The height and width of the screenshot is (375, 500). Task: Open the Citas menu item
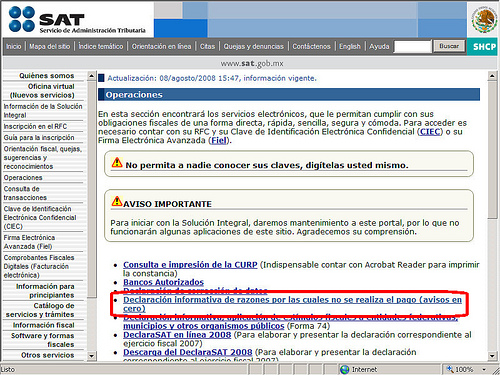point(207,46)
